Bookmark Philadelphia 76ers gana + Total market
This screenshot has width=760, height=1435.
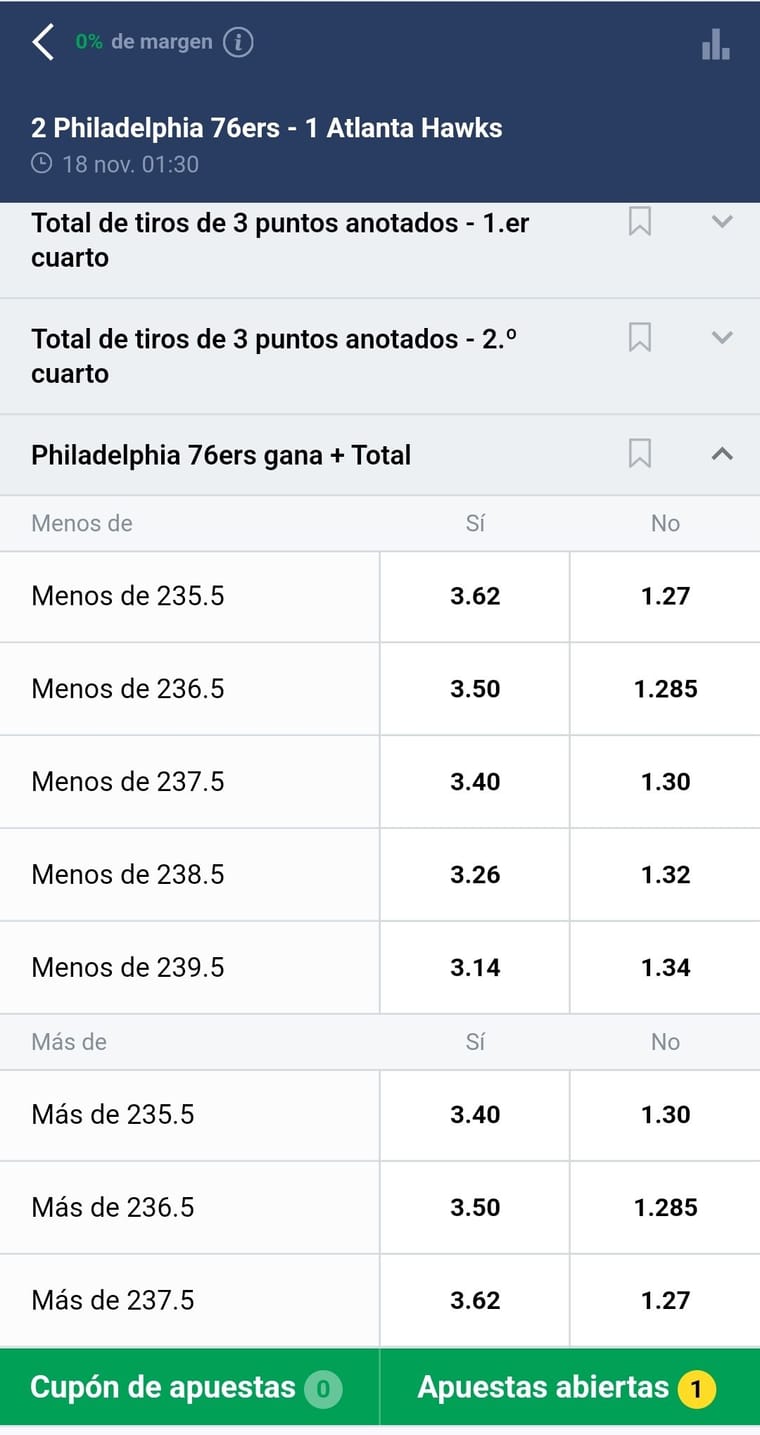(640, 454)
